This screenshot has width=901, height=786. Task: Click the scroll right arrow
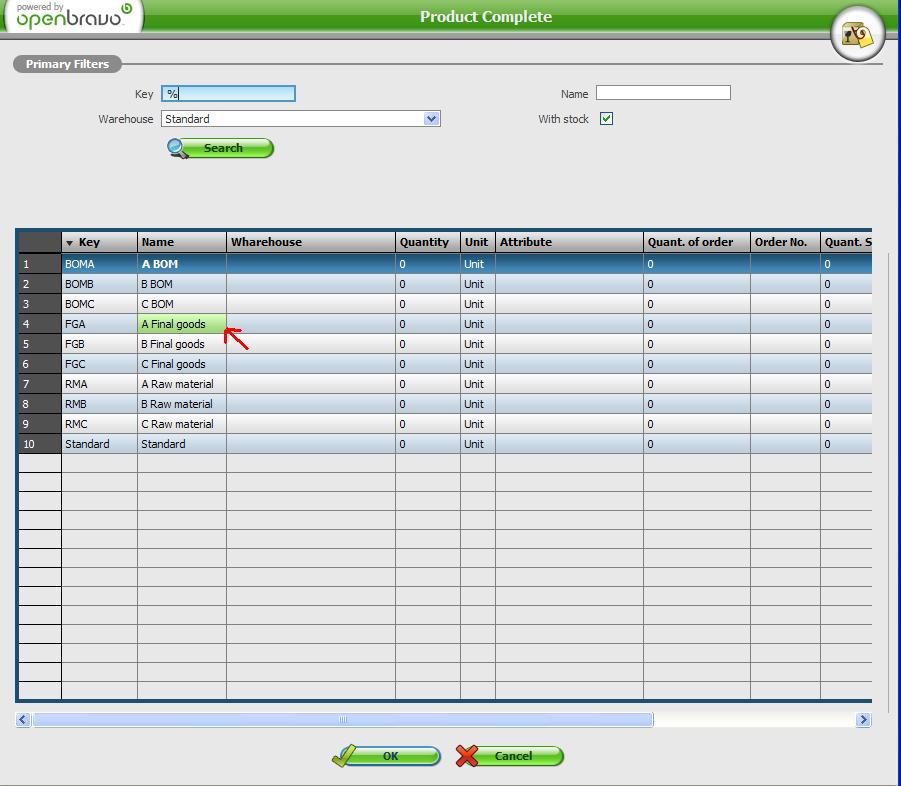(863, 719)
